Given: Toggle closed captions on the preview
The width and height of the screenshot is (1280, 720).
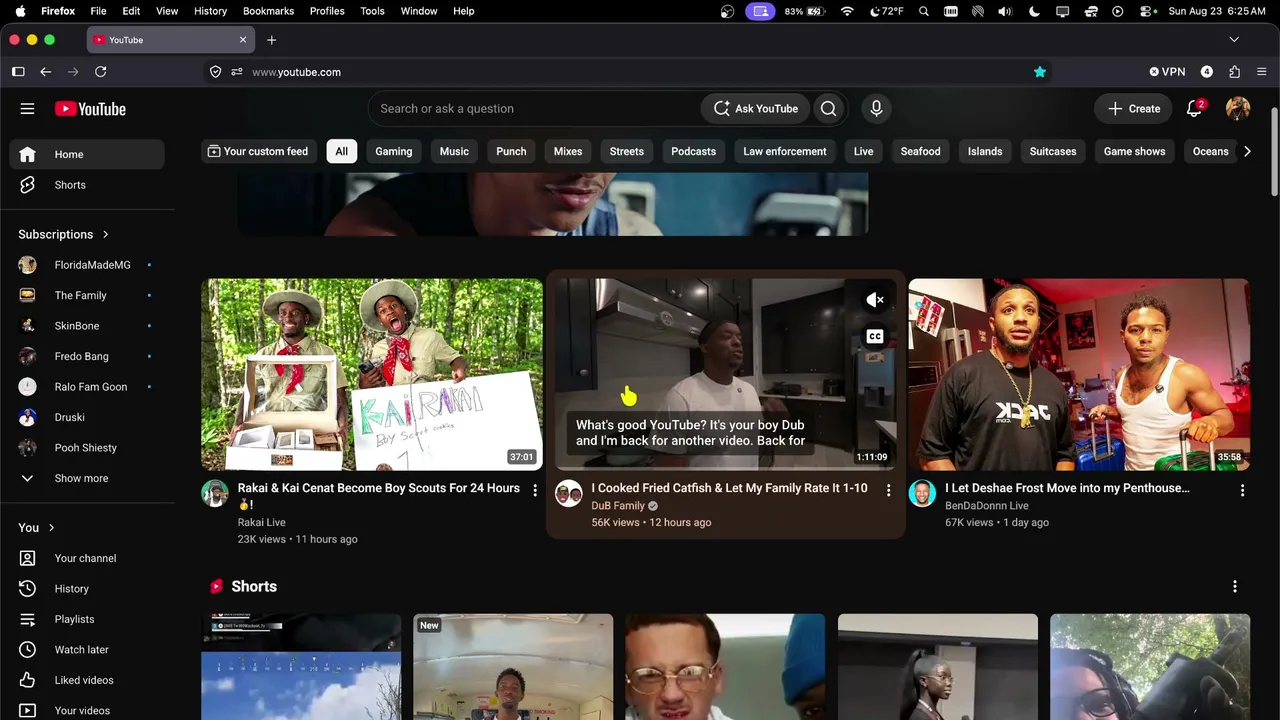Looking at the screenshot, I should (875, 336).
